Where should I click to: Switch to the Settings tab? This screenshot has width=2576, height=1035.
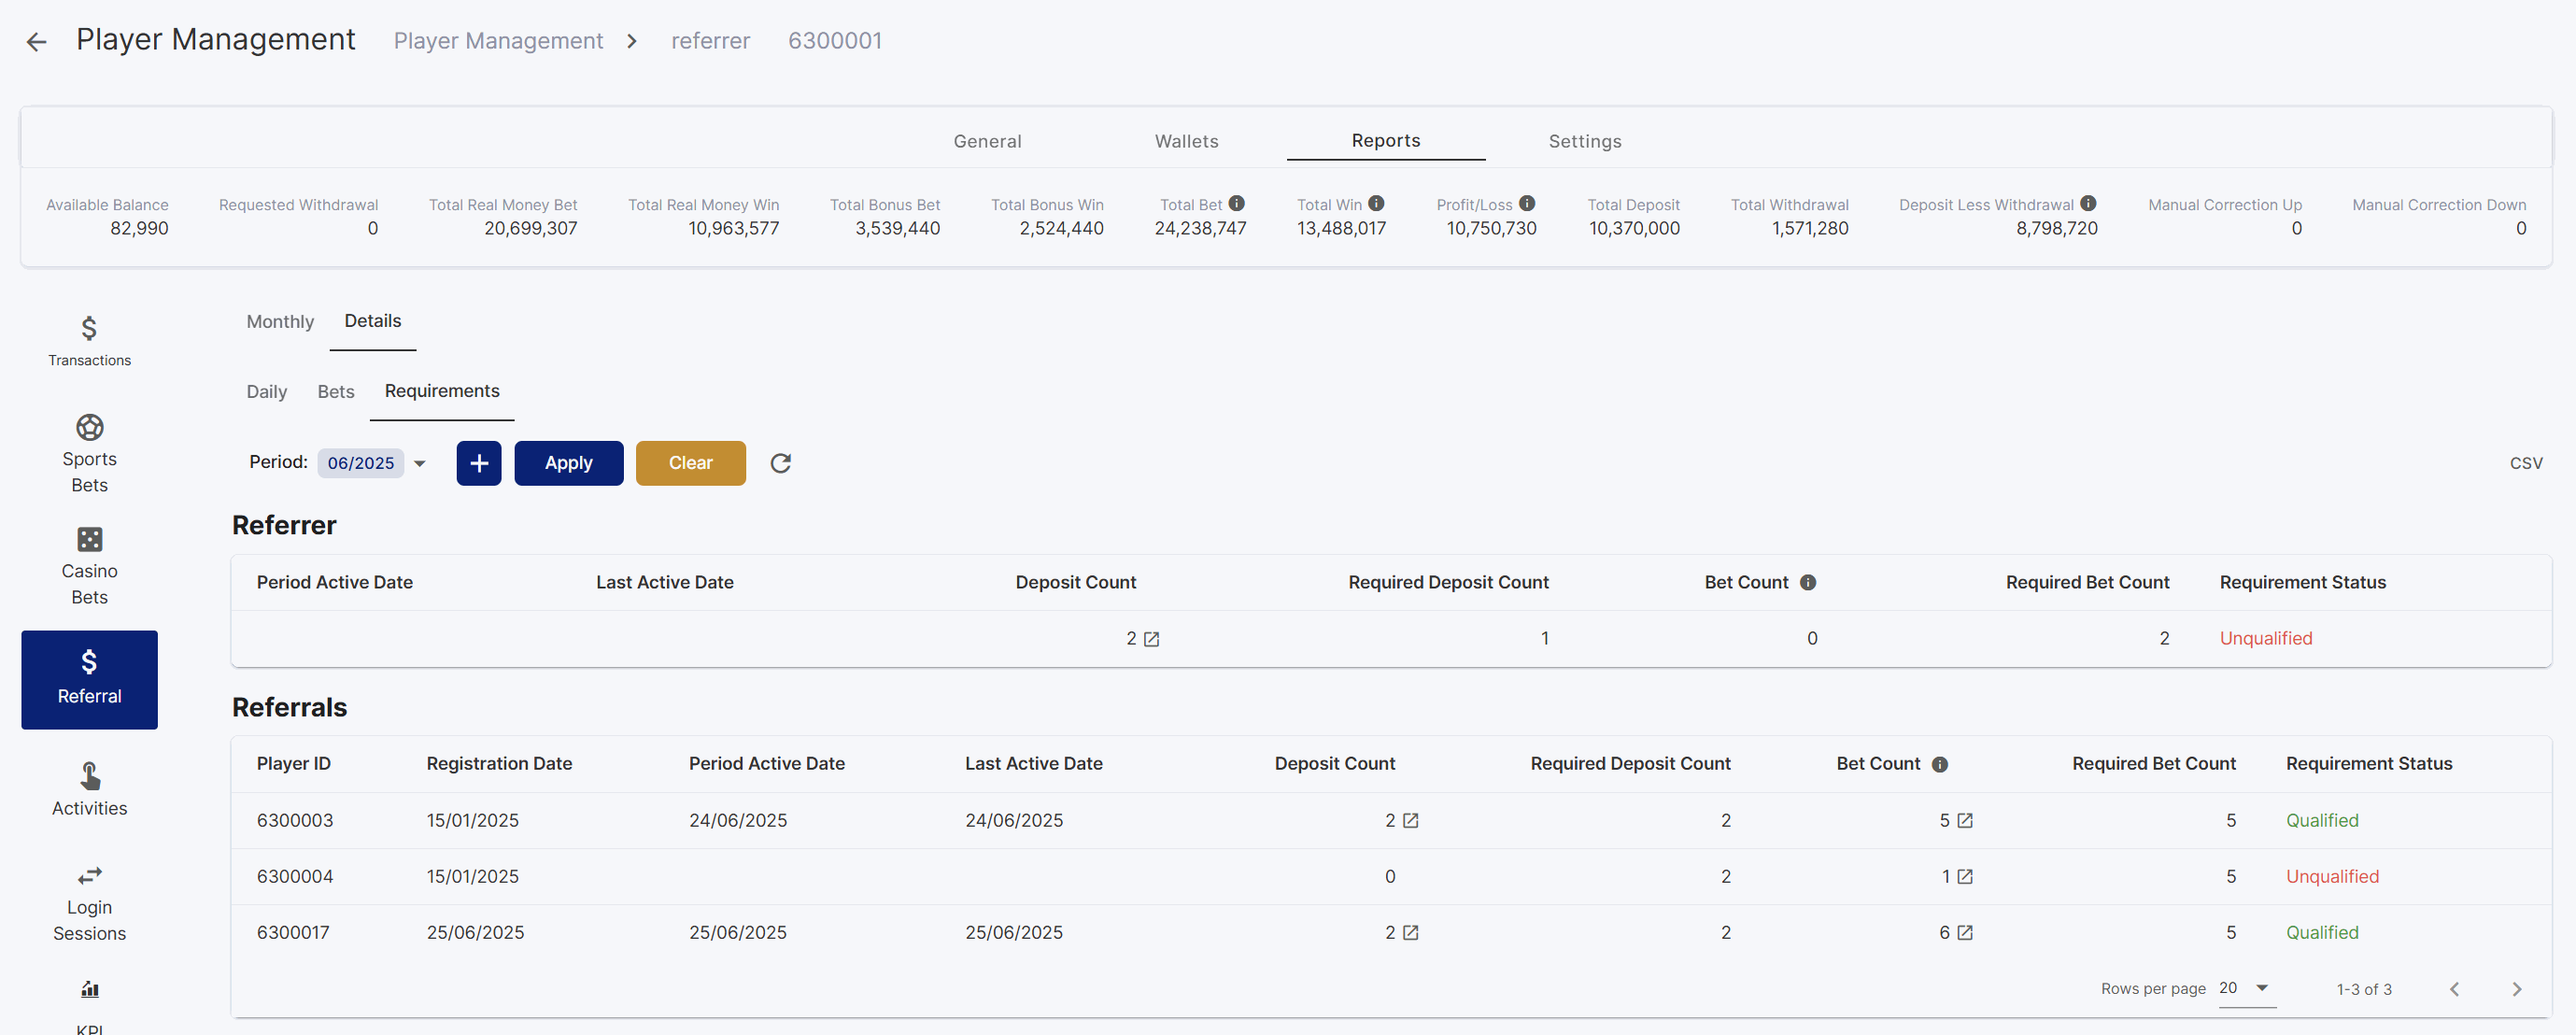(x=1585, y=141)
